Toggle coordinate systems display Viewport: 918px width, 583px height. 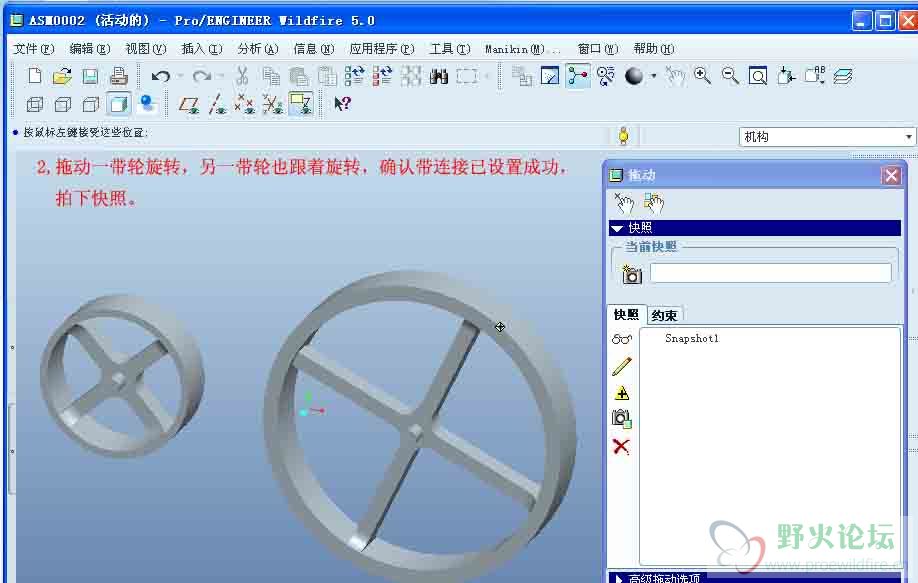[x=273, y=105]
